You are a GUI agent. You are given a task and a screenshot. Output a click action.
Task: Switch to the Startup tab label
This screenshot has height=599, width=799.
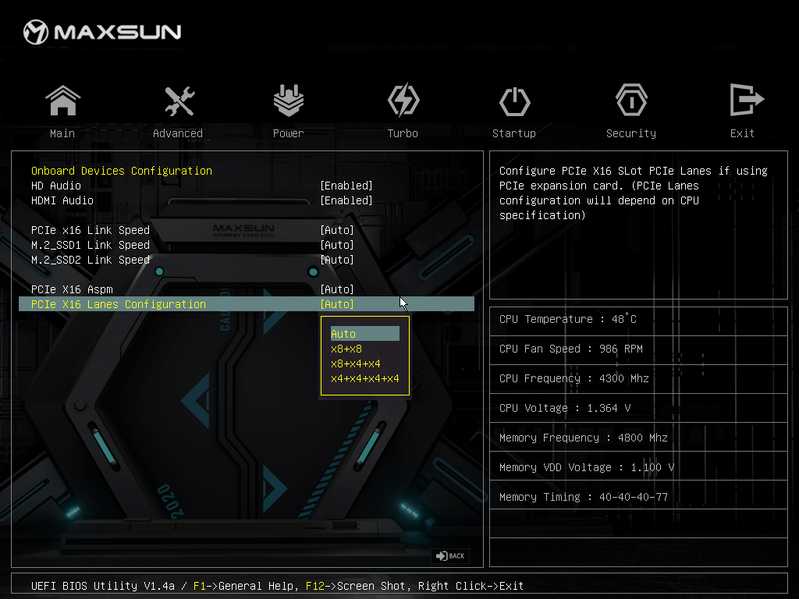tap(514, 133)
